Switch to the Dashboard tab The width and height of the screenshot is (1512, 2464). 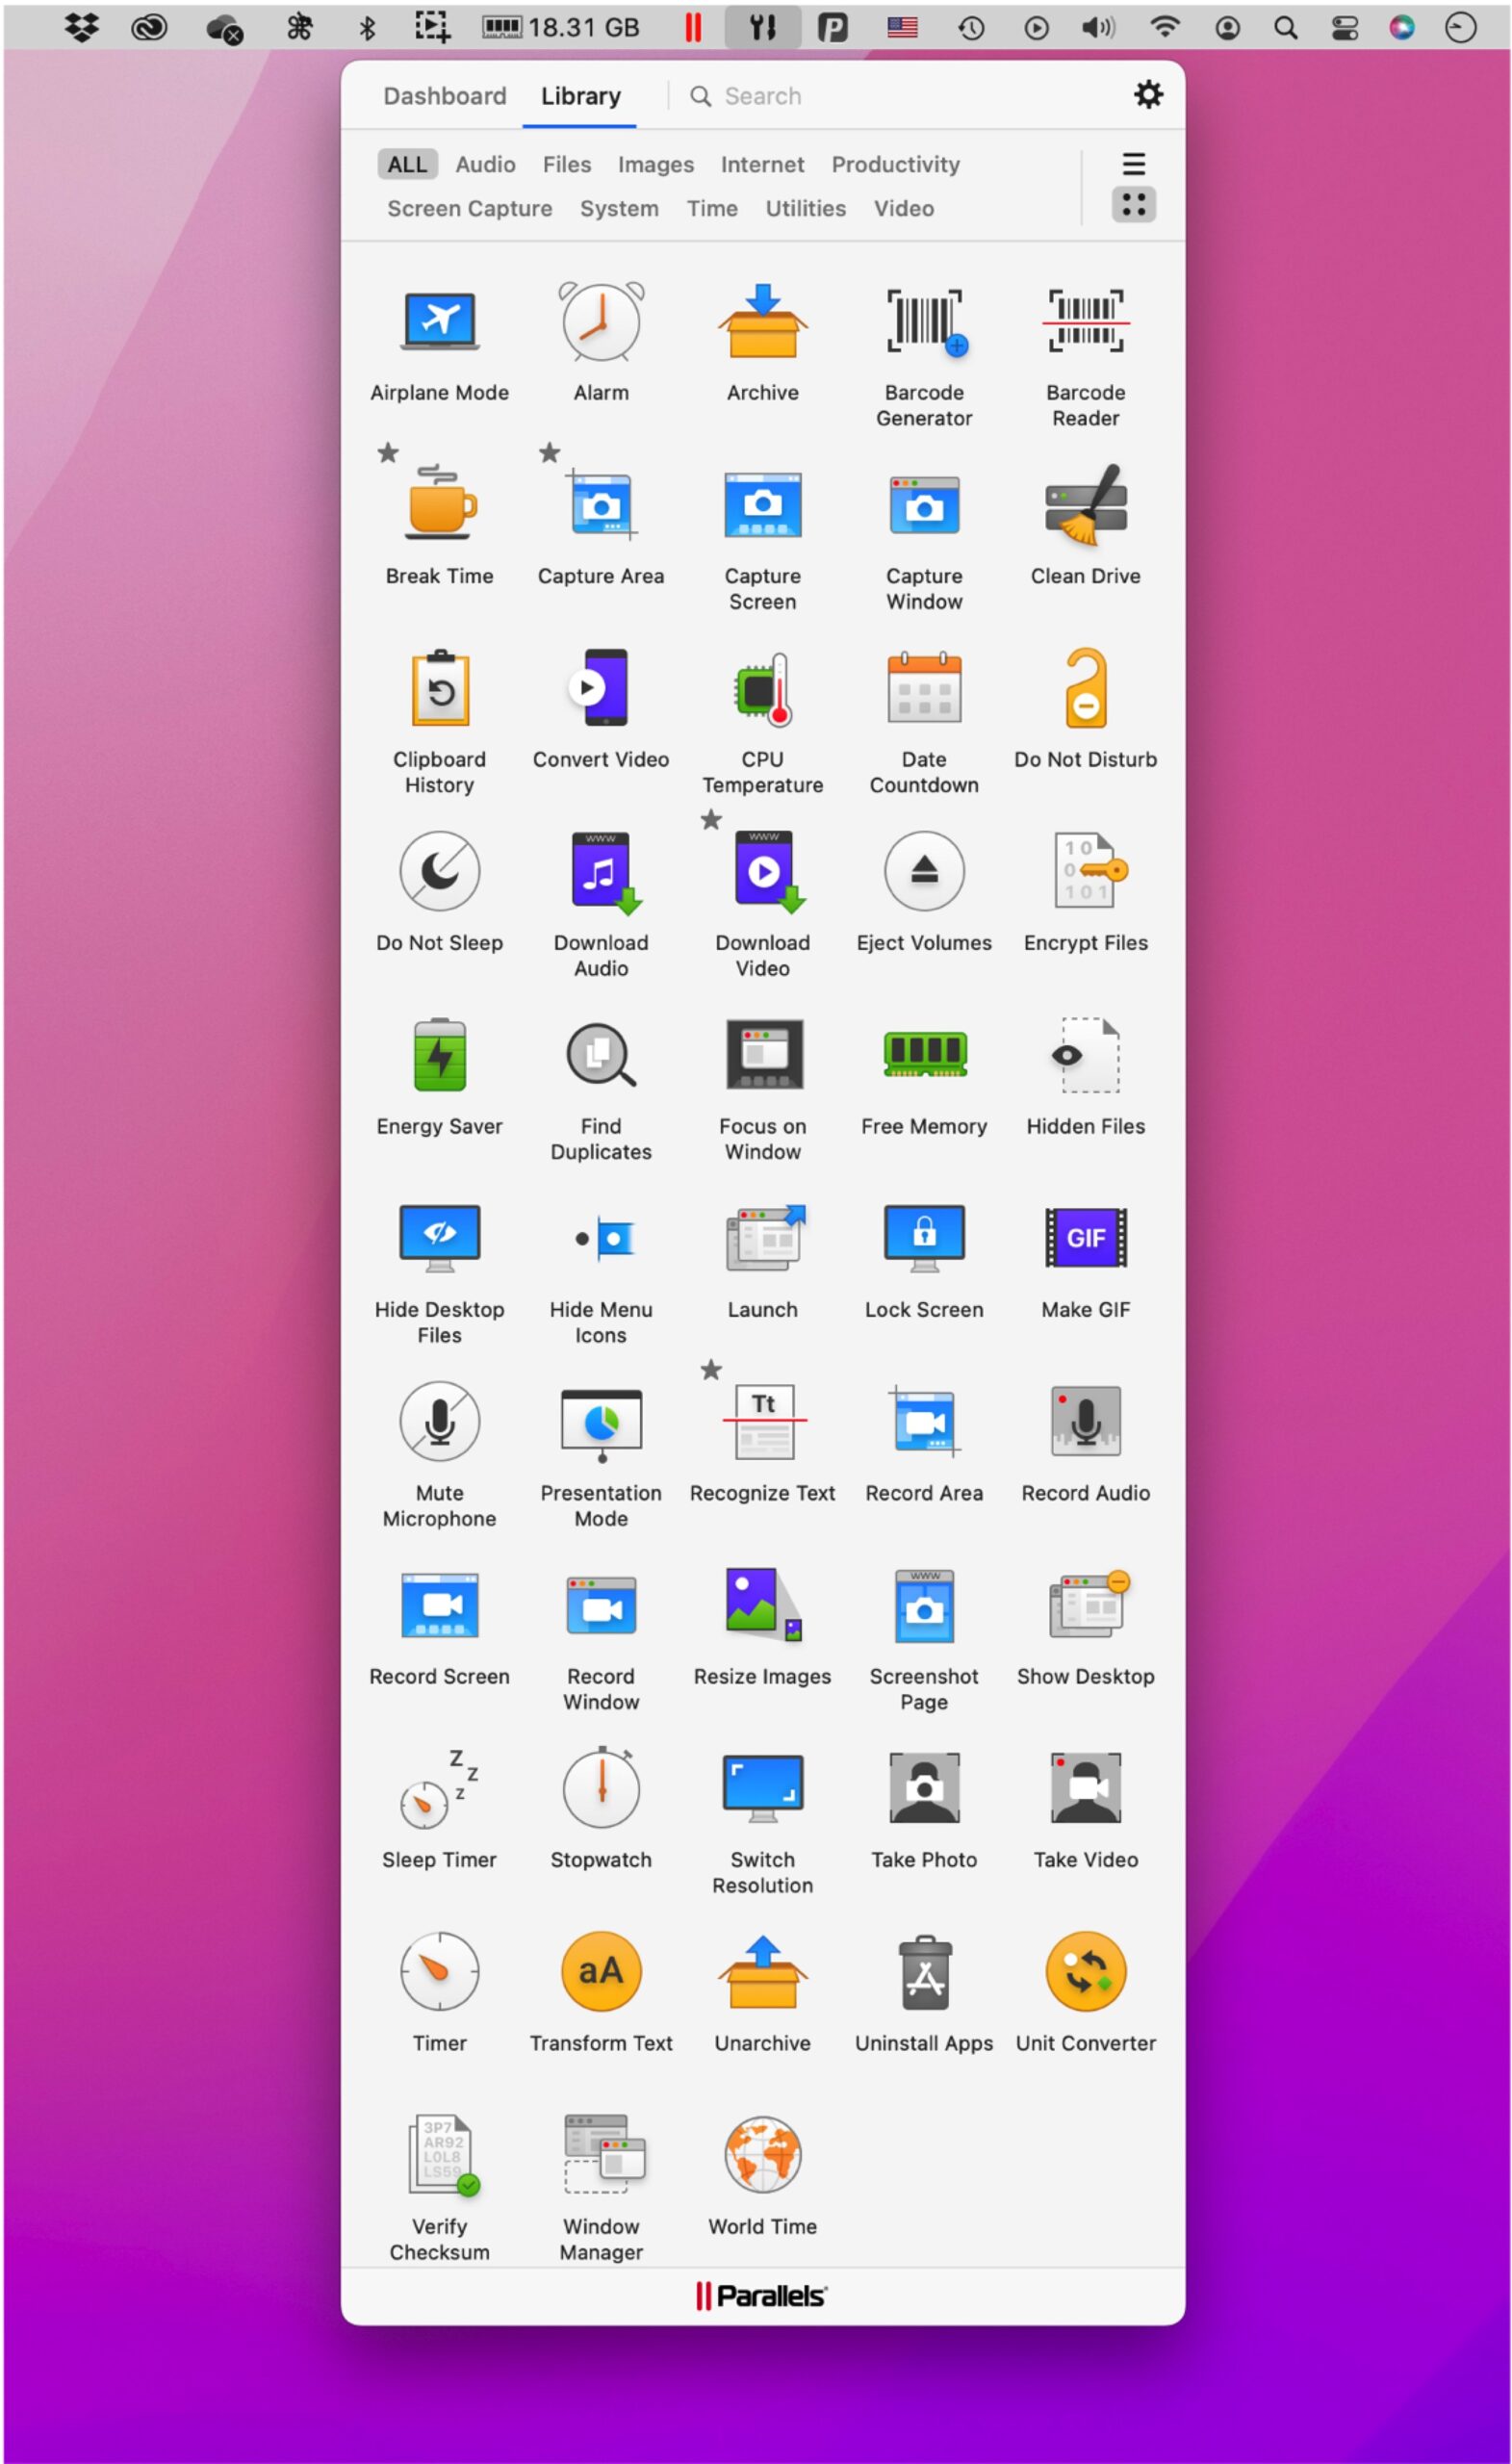[445, 96]
